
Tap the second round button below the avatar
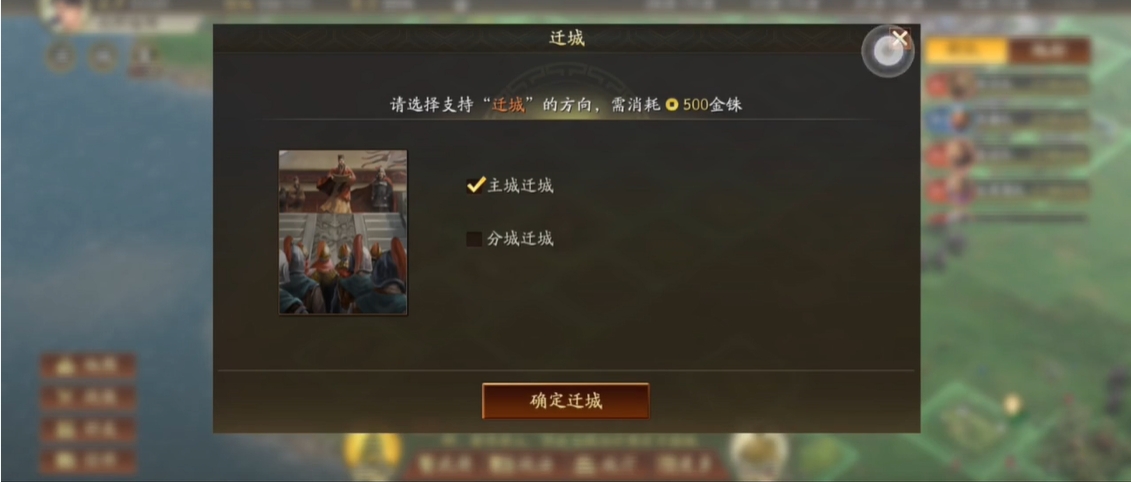pos(103,56)
